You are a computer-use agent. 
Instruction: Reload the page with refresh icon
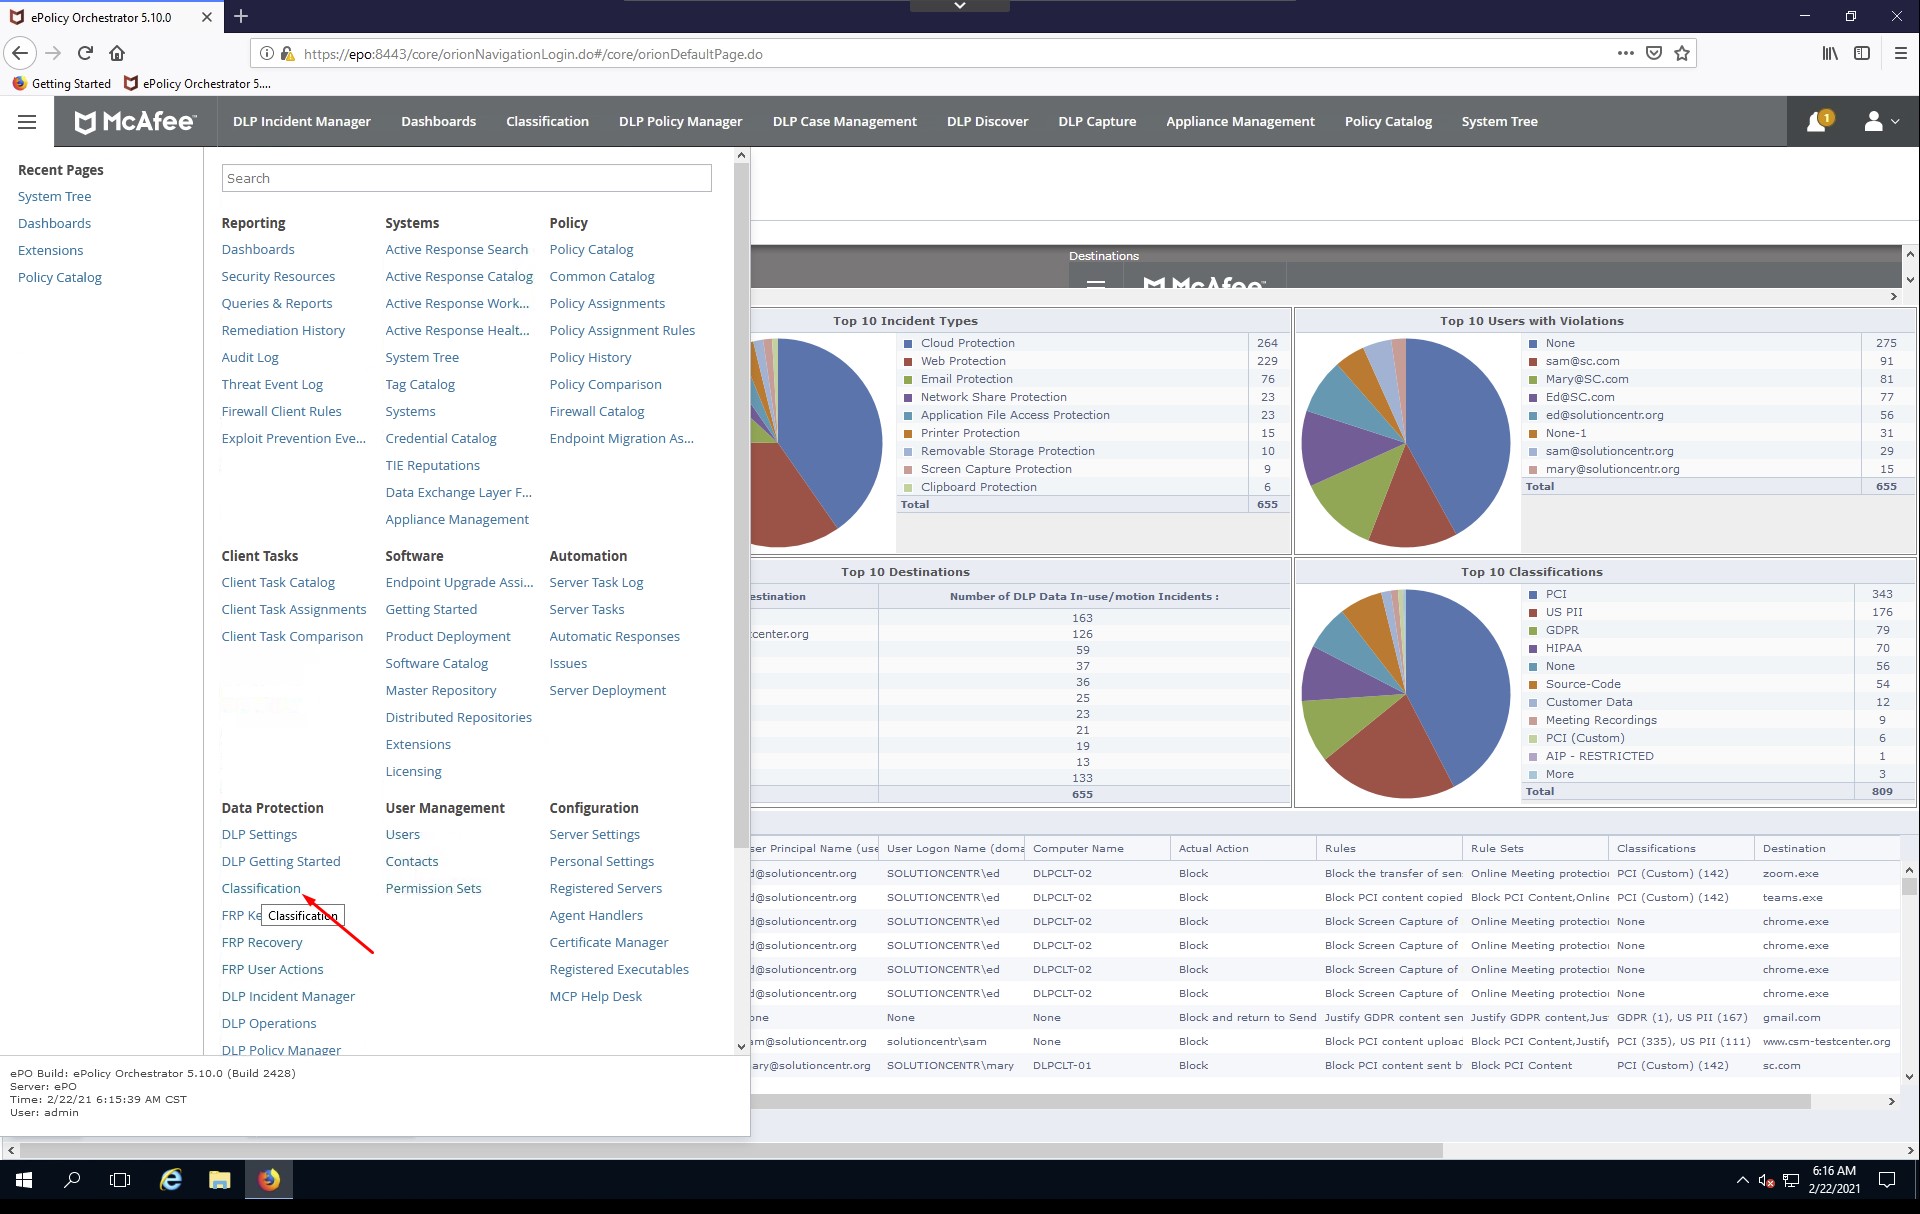85,53
